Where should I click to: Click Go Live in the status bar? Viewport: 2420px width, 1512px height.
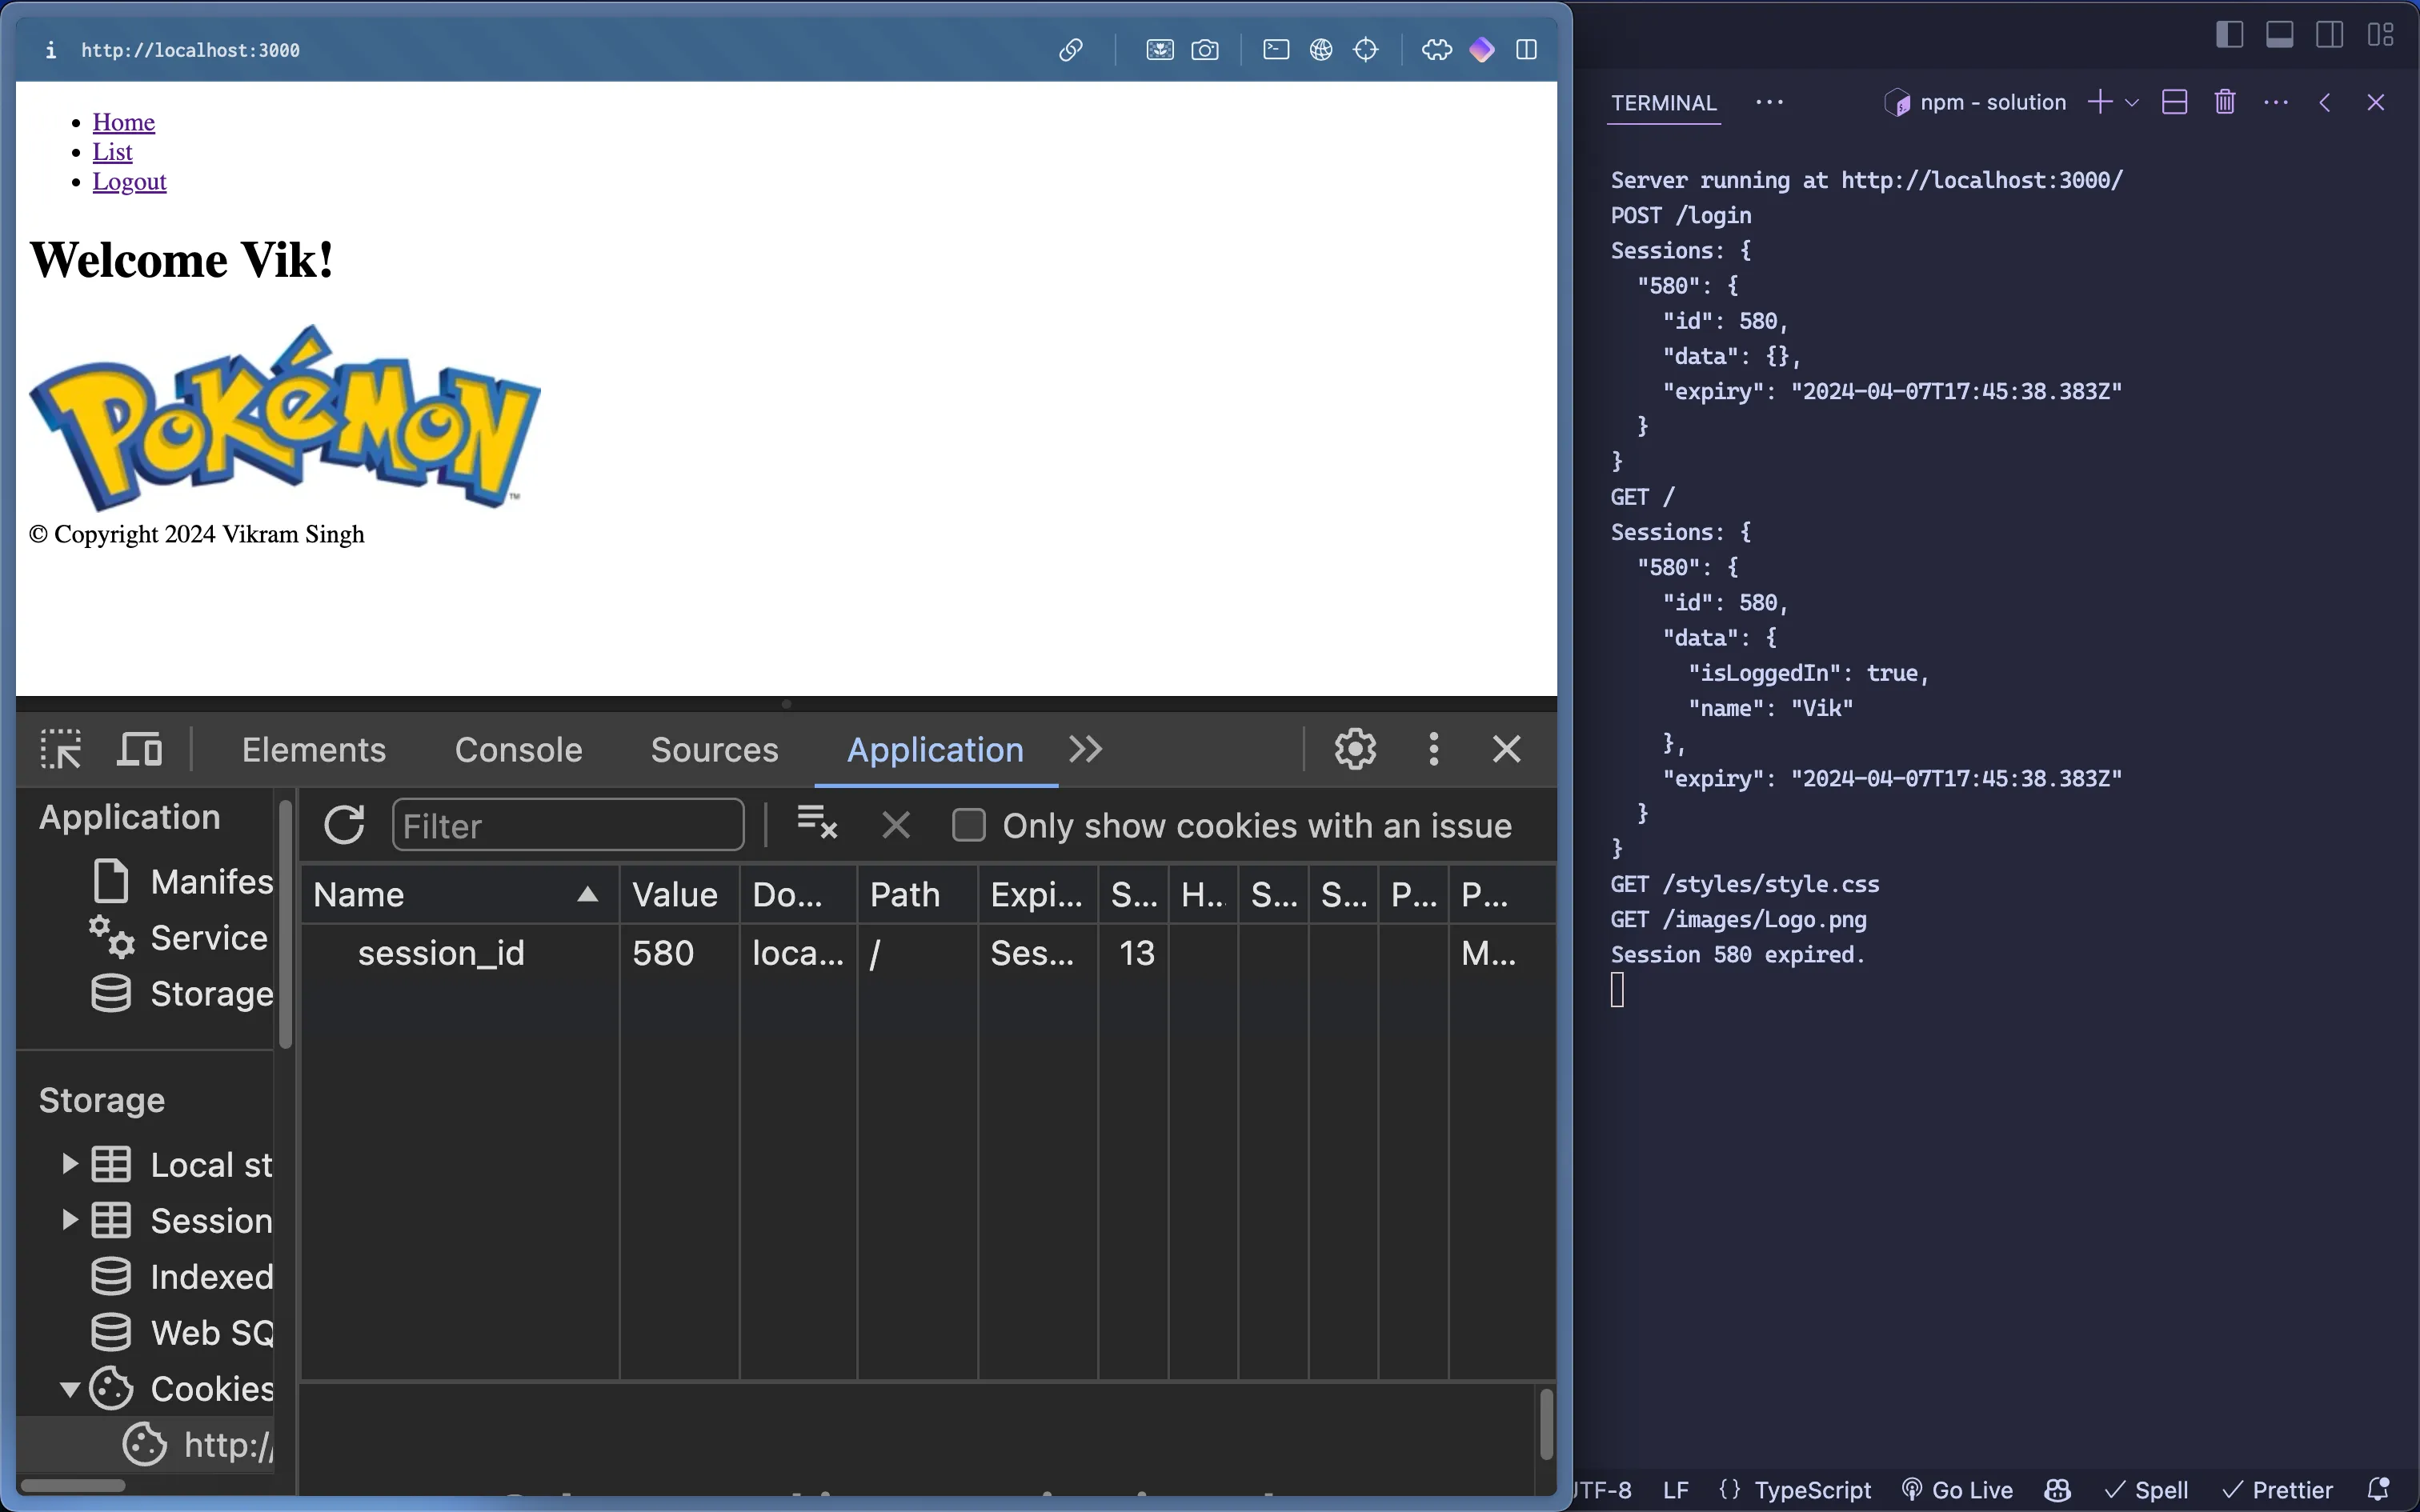click(1958, 1490)
